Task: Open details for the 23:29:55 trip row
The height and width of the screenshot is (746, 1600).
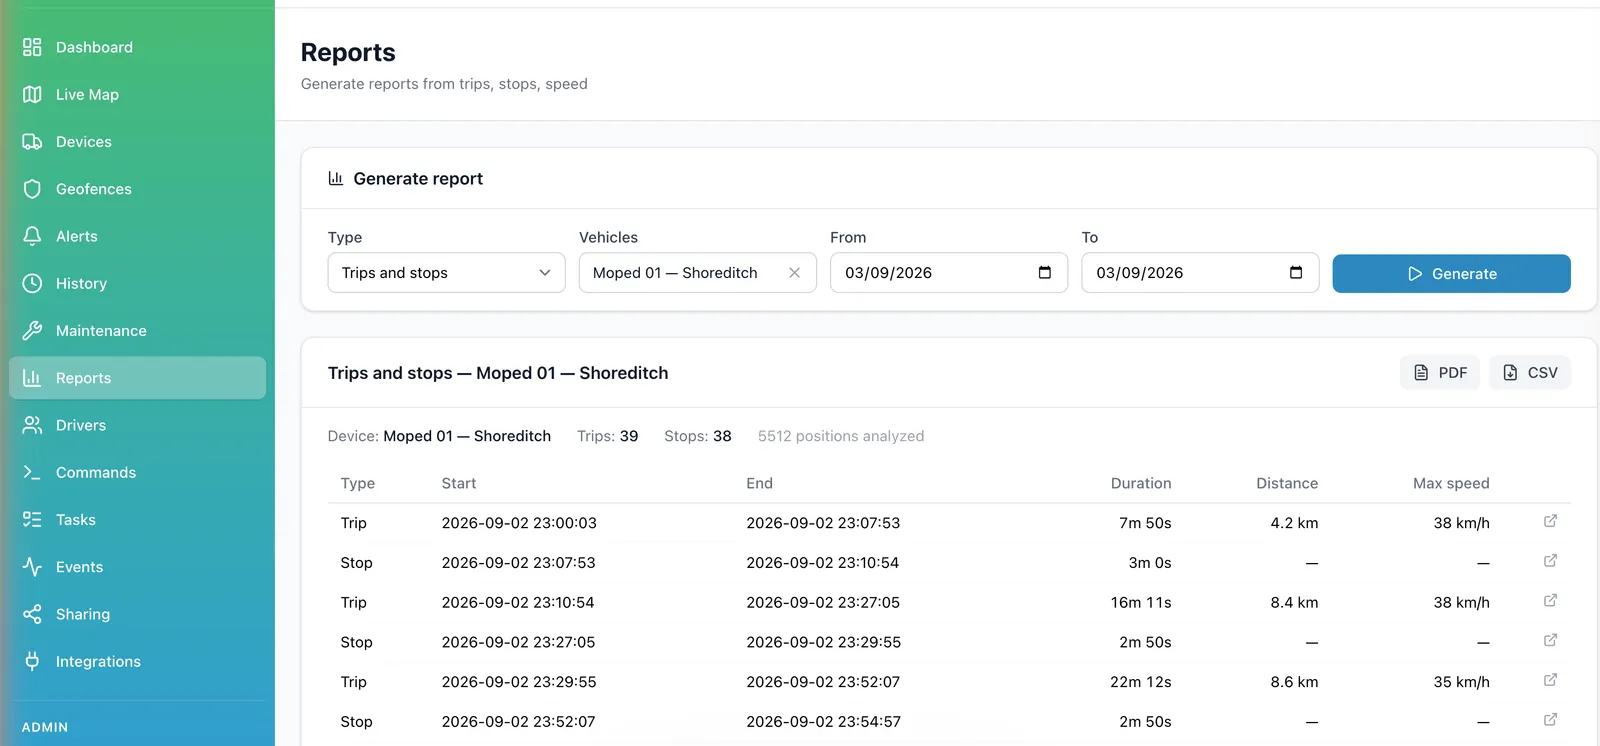Action: coord(1550,680)
